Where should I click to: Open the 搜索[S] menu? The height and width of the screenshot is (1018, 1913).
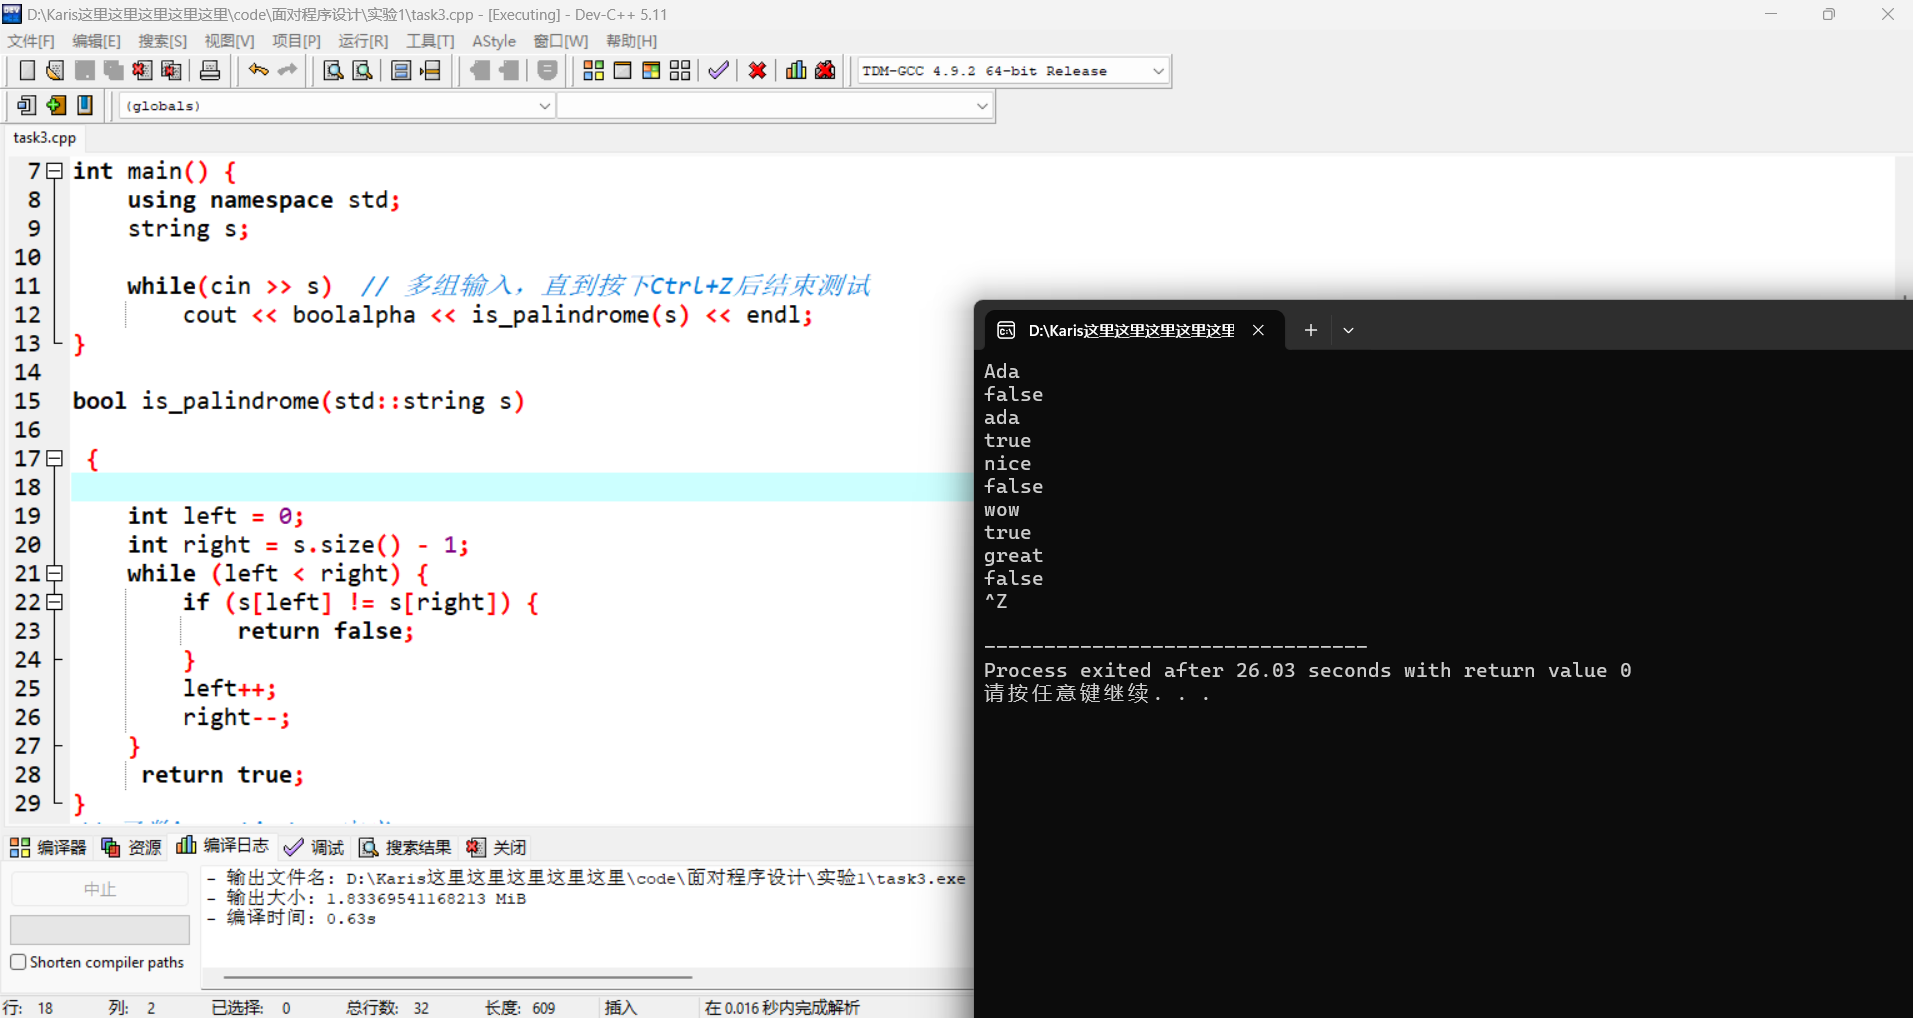click(162, 41)
